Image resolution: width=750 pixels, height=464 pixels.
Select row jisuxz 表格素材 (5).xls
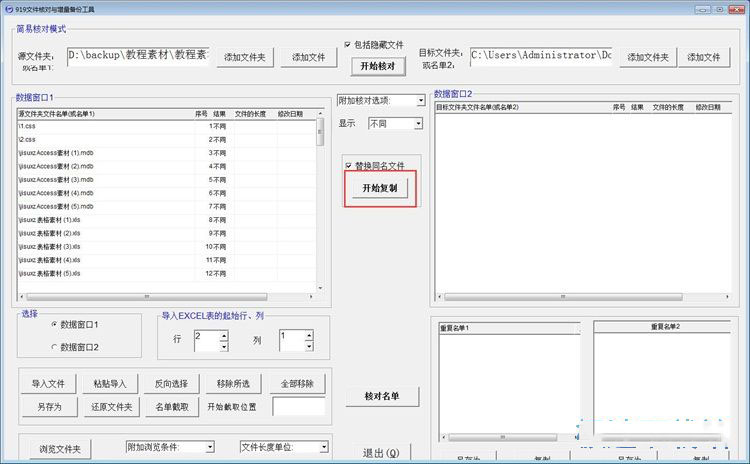click(x=166, y=273)
